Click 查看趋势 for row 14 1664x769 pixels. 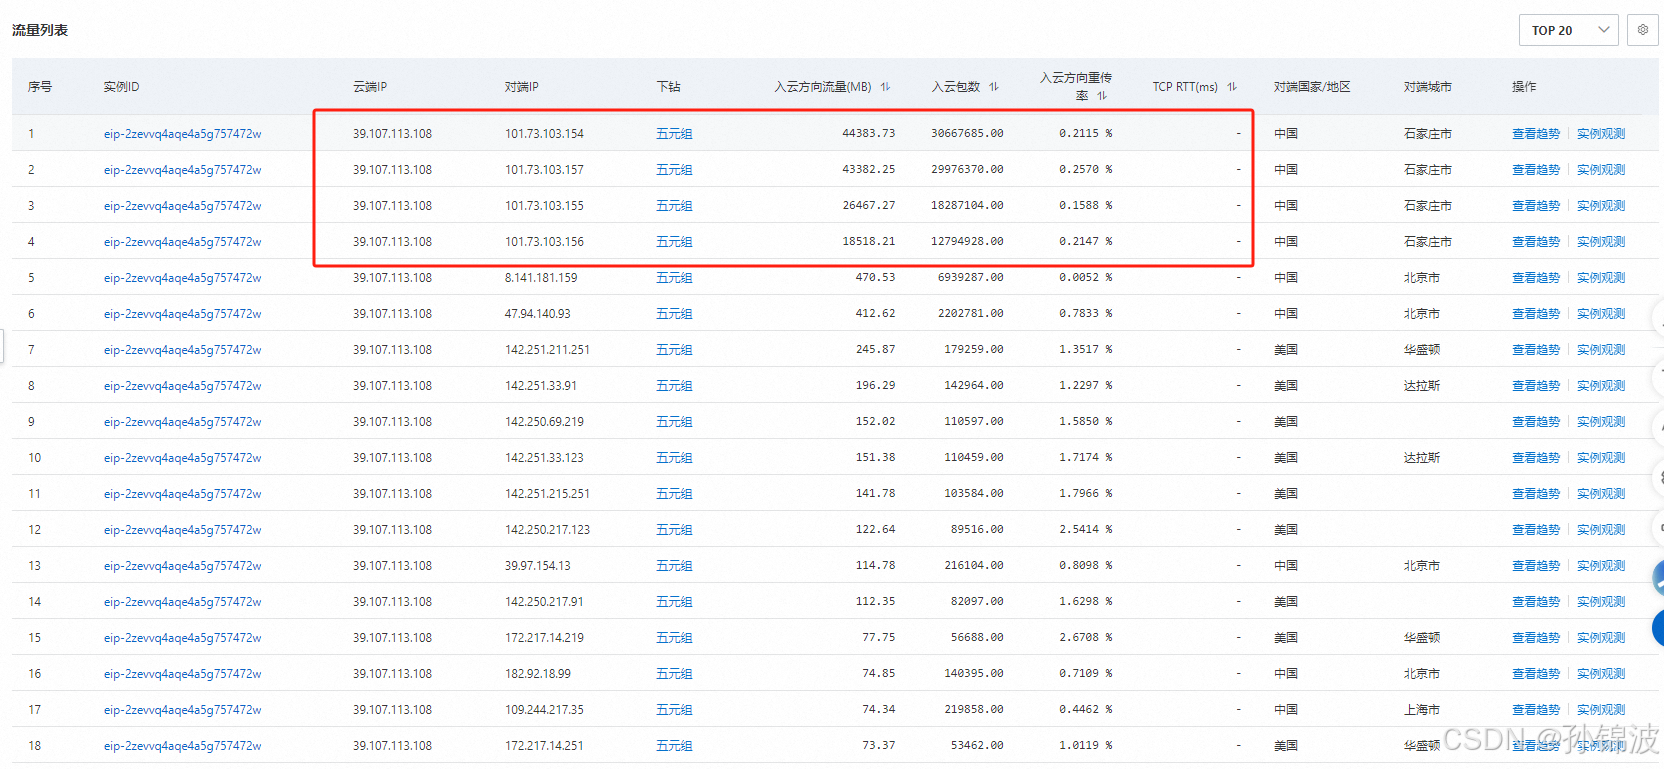(x=1536, y=602)
